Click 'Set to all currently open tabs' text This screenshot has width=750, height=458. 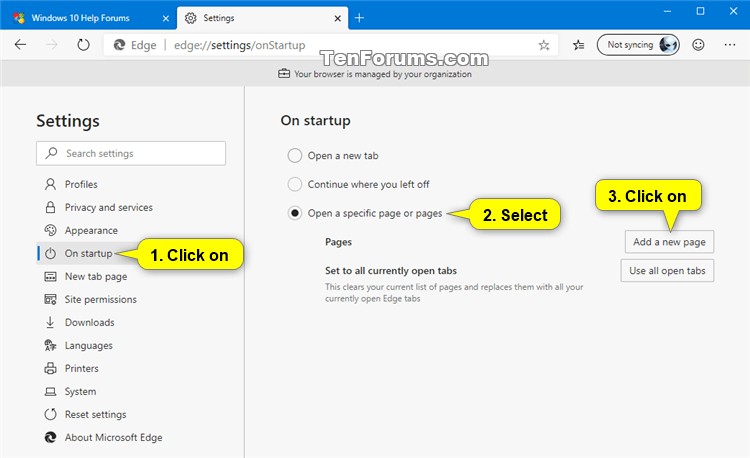click(x=391, y=271)
